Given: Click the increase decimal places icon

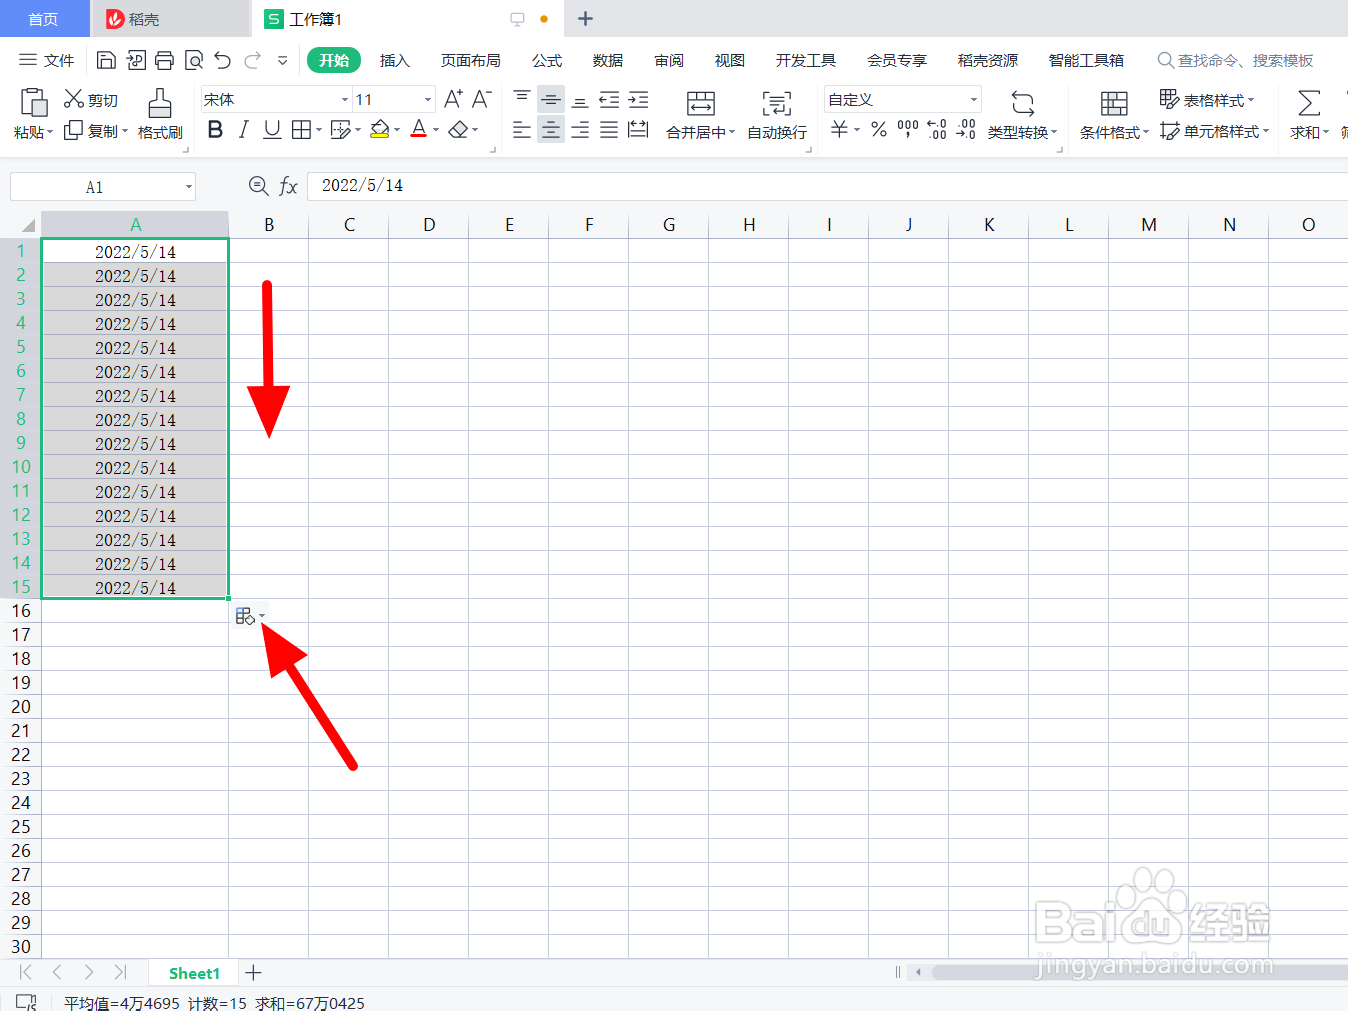Looking at the screenshot, I should point(937,130).
